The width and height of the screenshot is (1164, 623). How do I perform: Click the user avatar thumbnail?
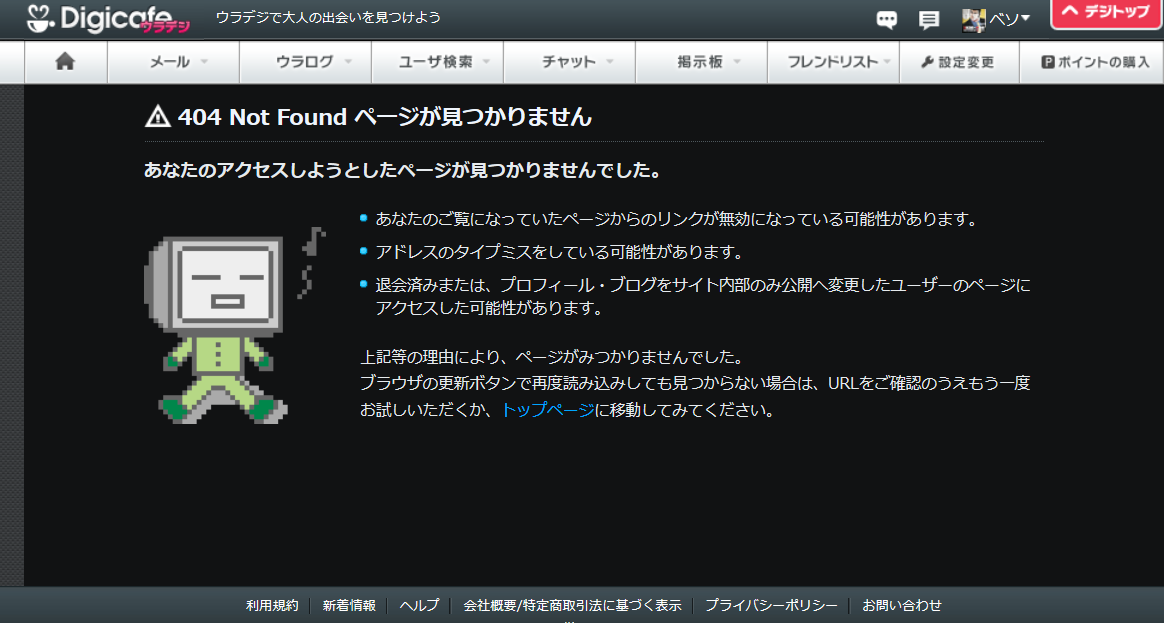click(x=973, y=19)
